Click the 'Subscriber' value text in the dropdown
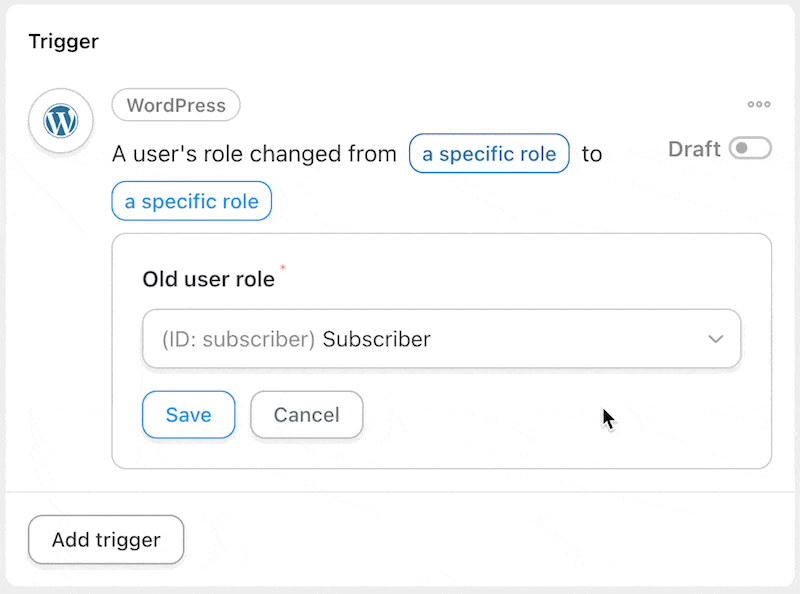This screenshot has height=594, width=800. (377, 339)
